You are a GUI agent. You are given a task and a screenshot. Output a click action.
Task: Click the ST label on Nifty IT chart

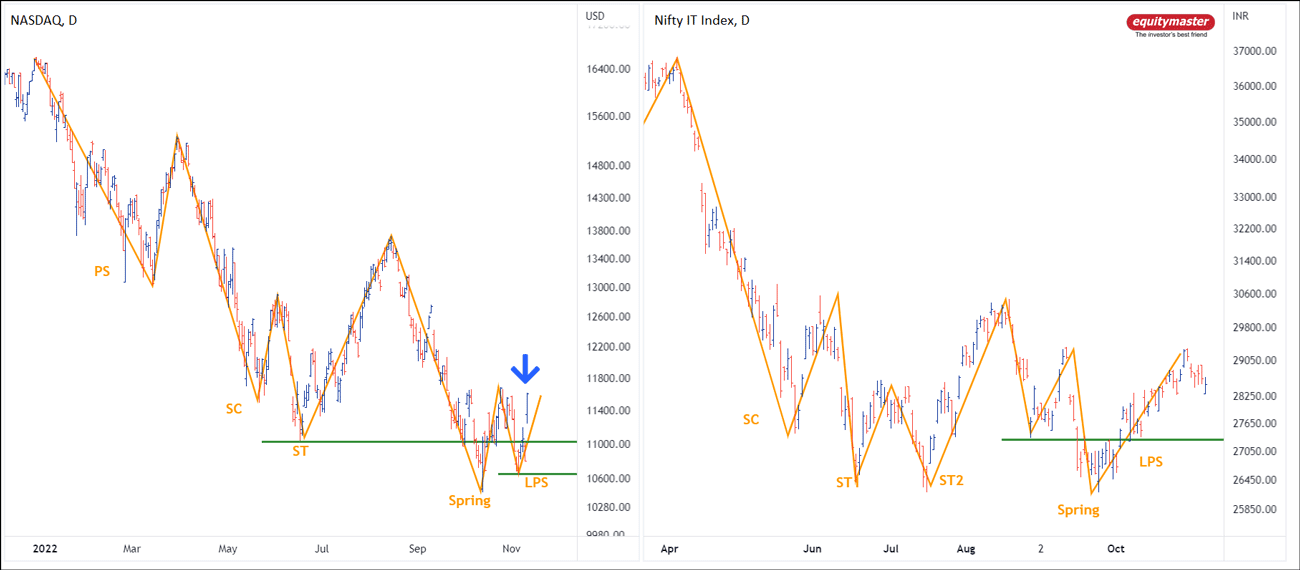pos(845,483)
